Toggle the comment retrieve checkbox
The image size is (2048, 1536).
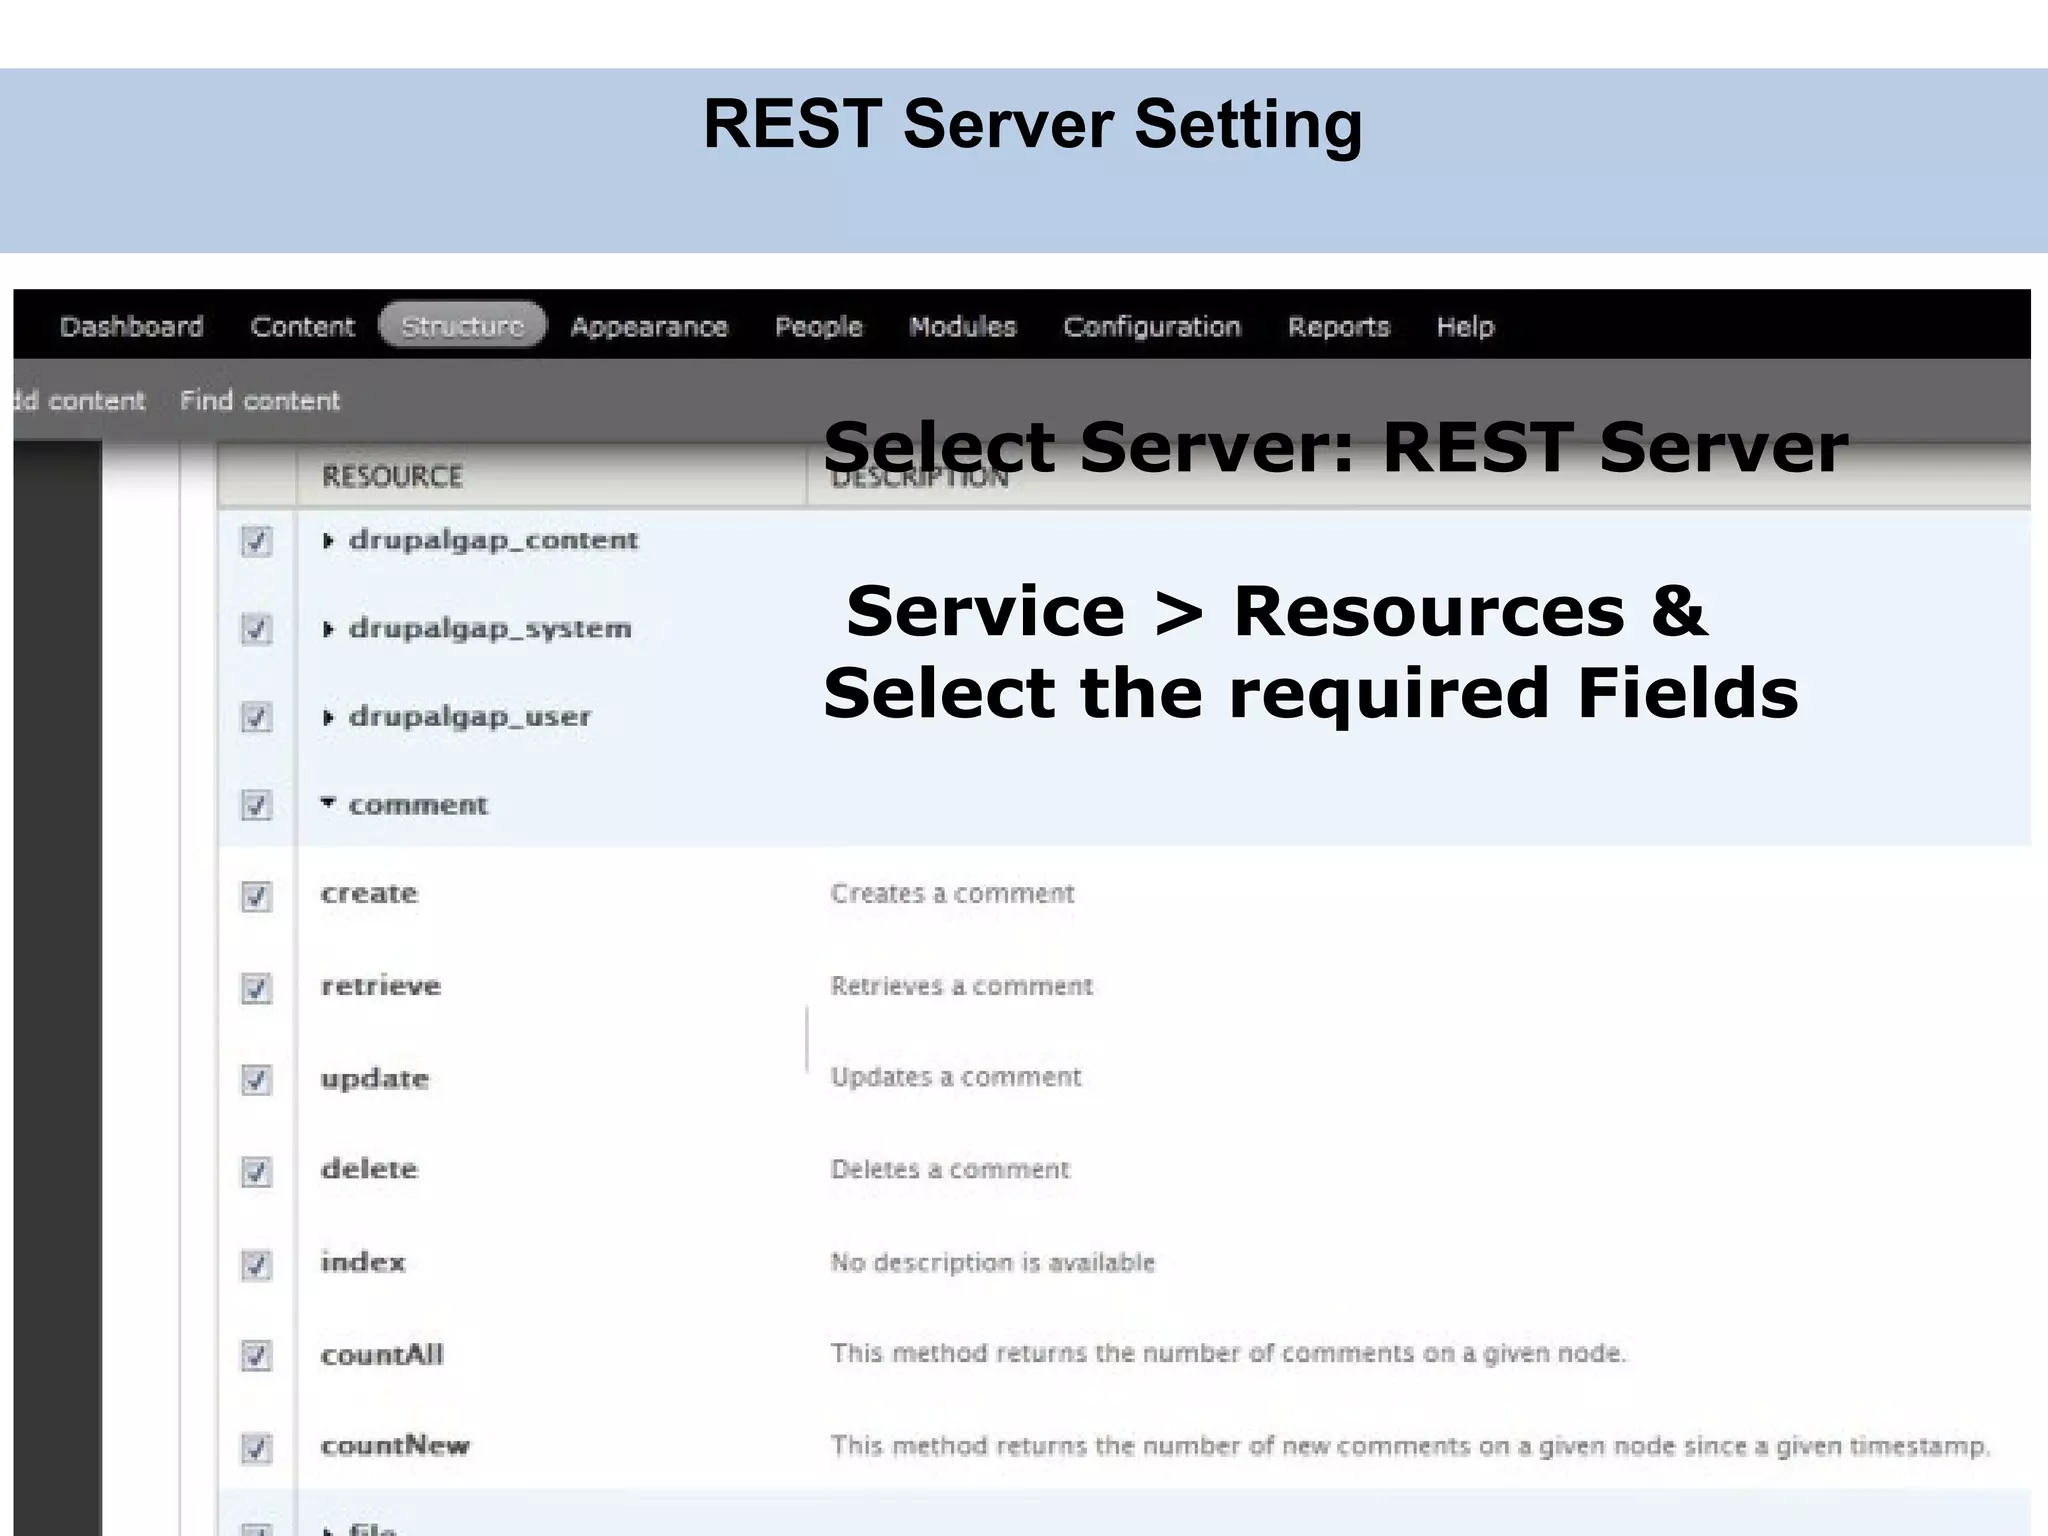(x=256, y=988)
